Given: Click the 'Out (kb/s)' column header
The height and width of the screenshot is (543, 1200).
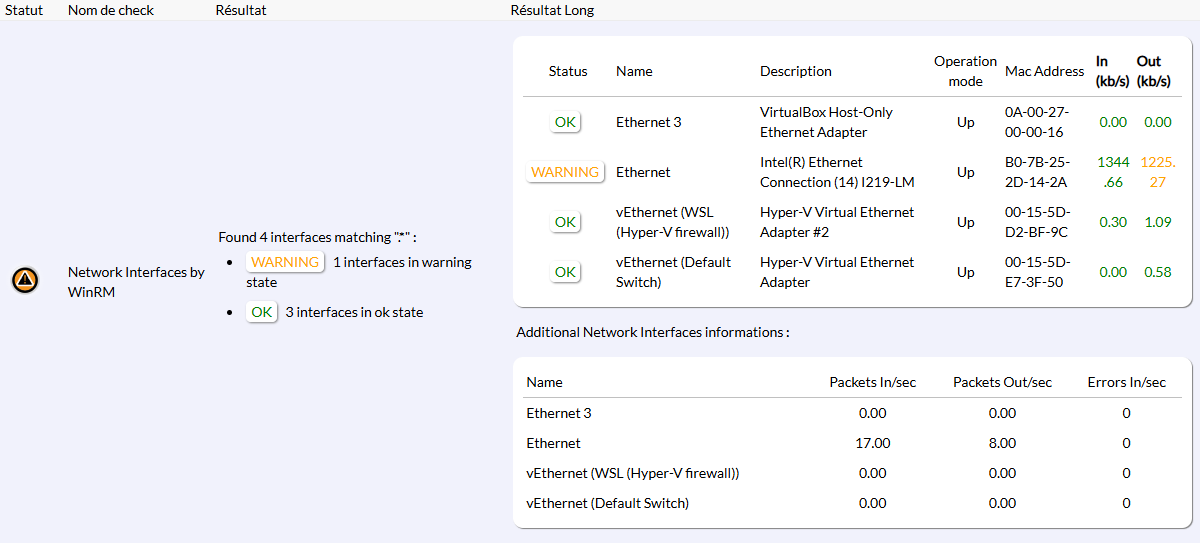Looking at the screenshot, I should pos(1155,71).
